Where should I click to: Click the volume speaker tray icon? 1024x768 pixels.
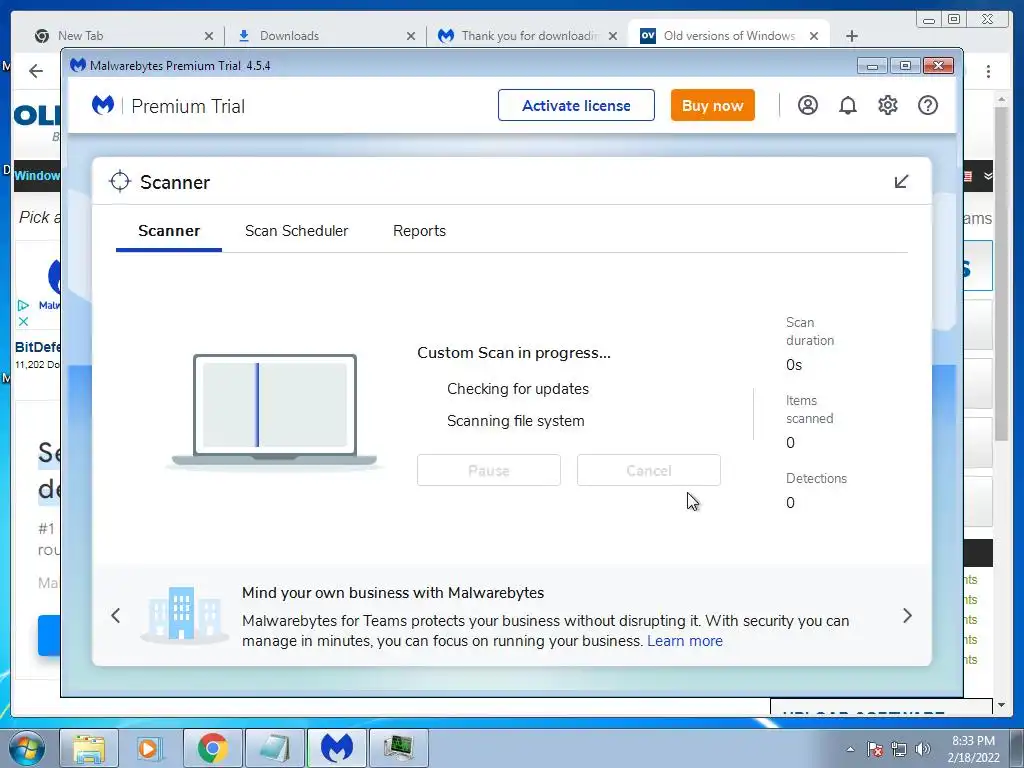tap(922, 749)
